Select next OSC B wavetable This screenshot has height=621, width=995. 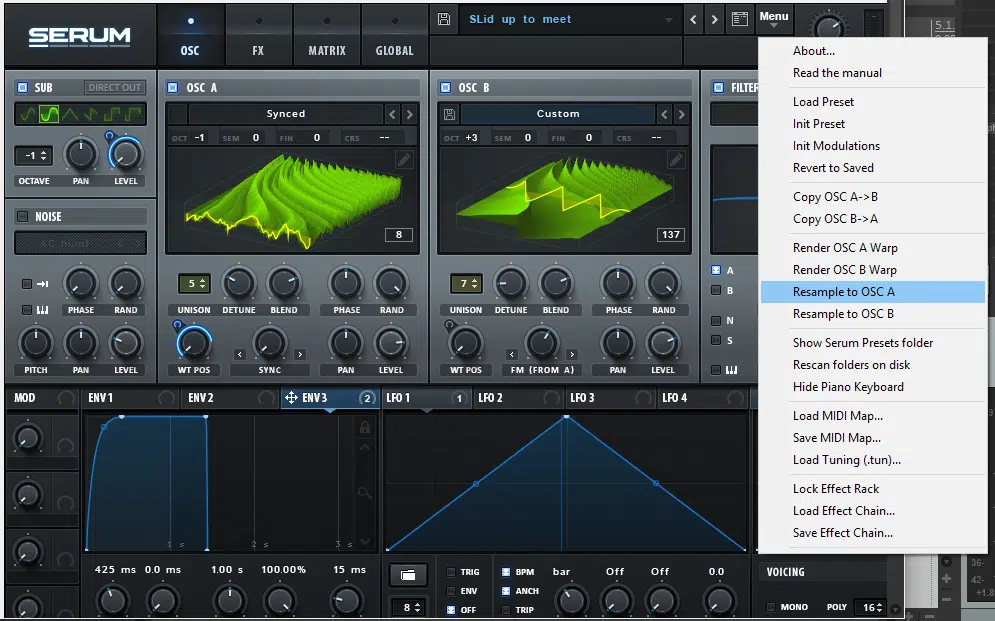pos(682,114)
